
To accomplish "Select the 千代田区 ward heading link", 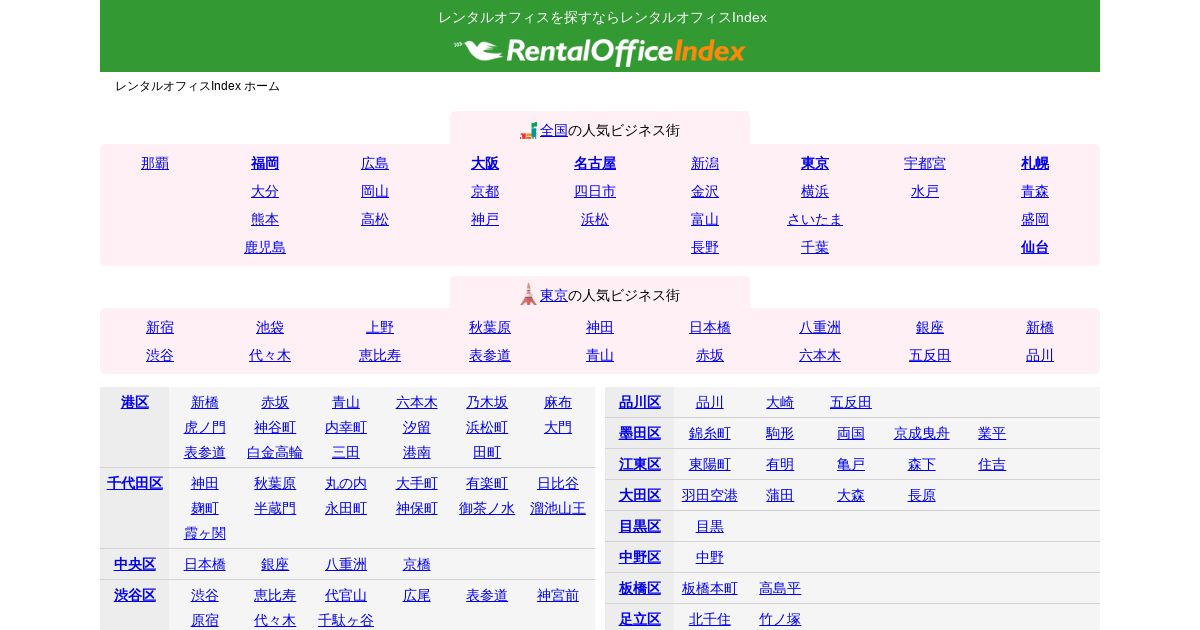I will 135,483.
